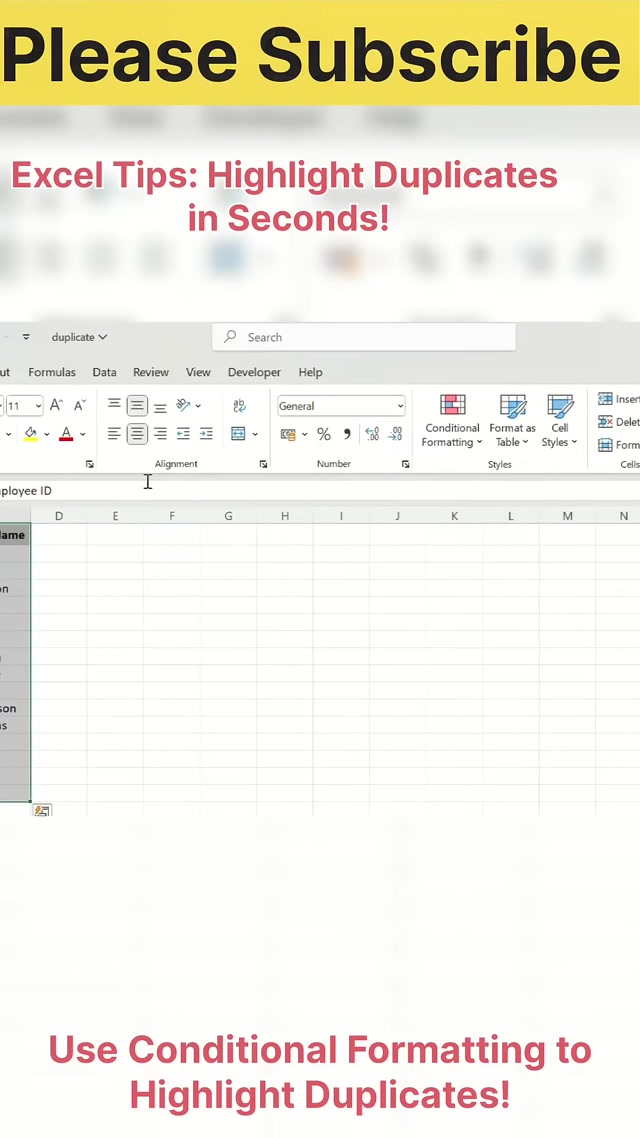The image size is (640, 1138).
Task: Expand the General number format dropdown
Action: click(400, 406)
